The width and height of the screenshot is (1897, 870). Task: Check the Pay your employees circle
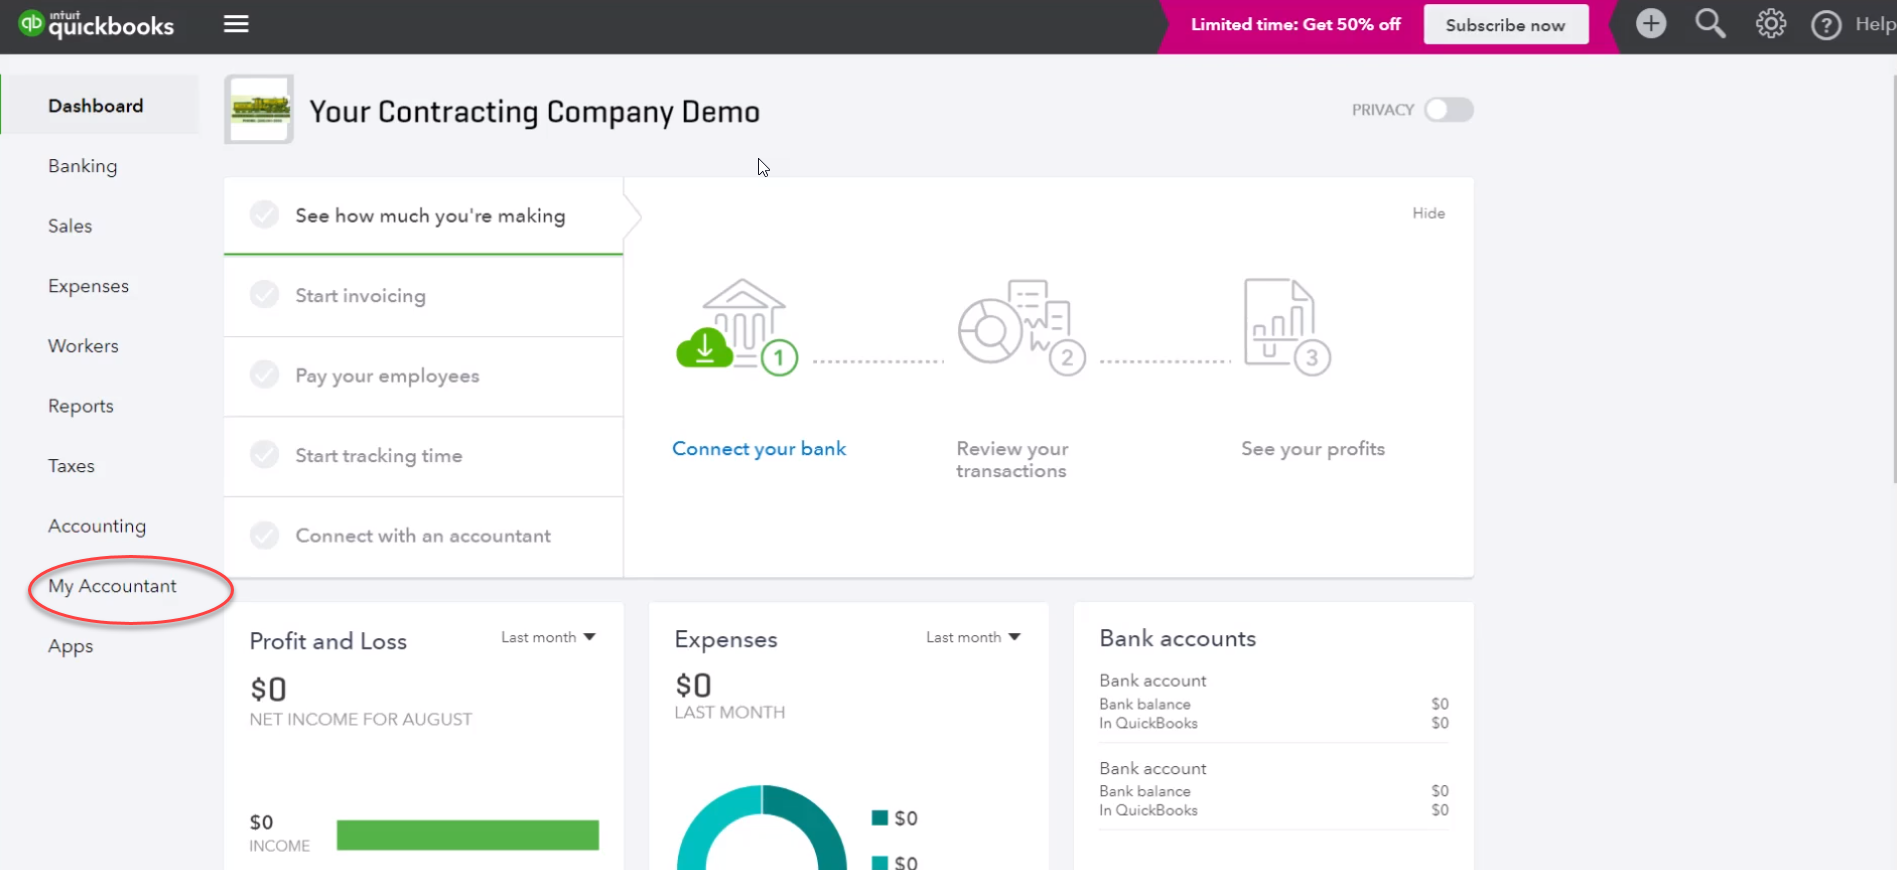[264, 375]
